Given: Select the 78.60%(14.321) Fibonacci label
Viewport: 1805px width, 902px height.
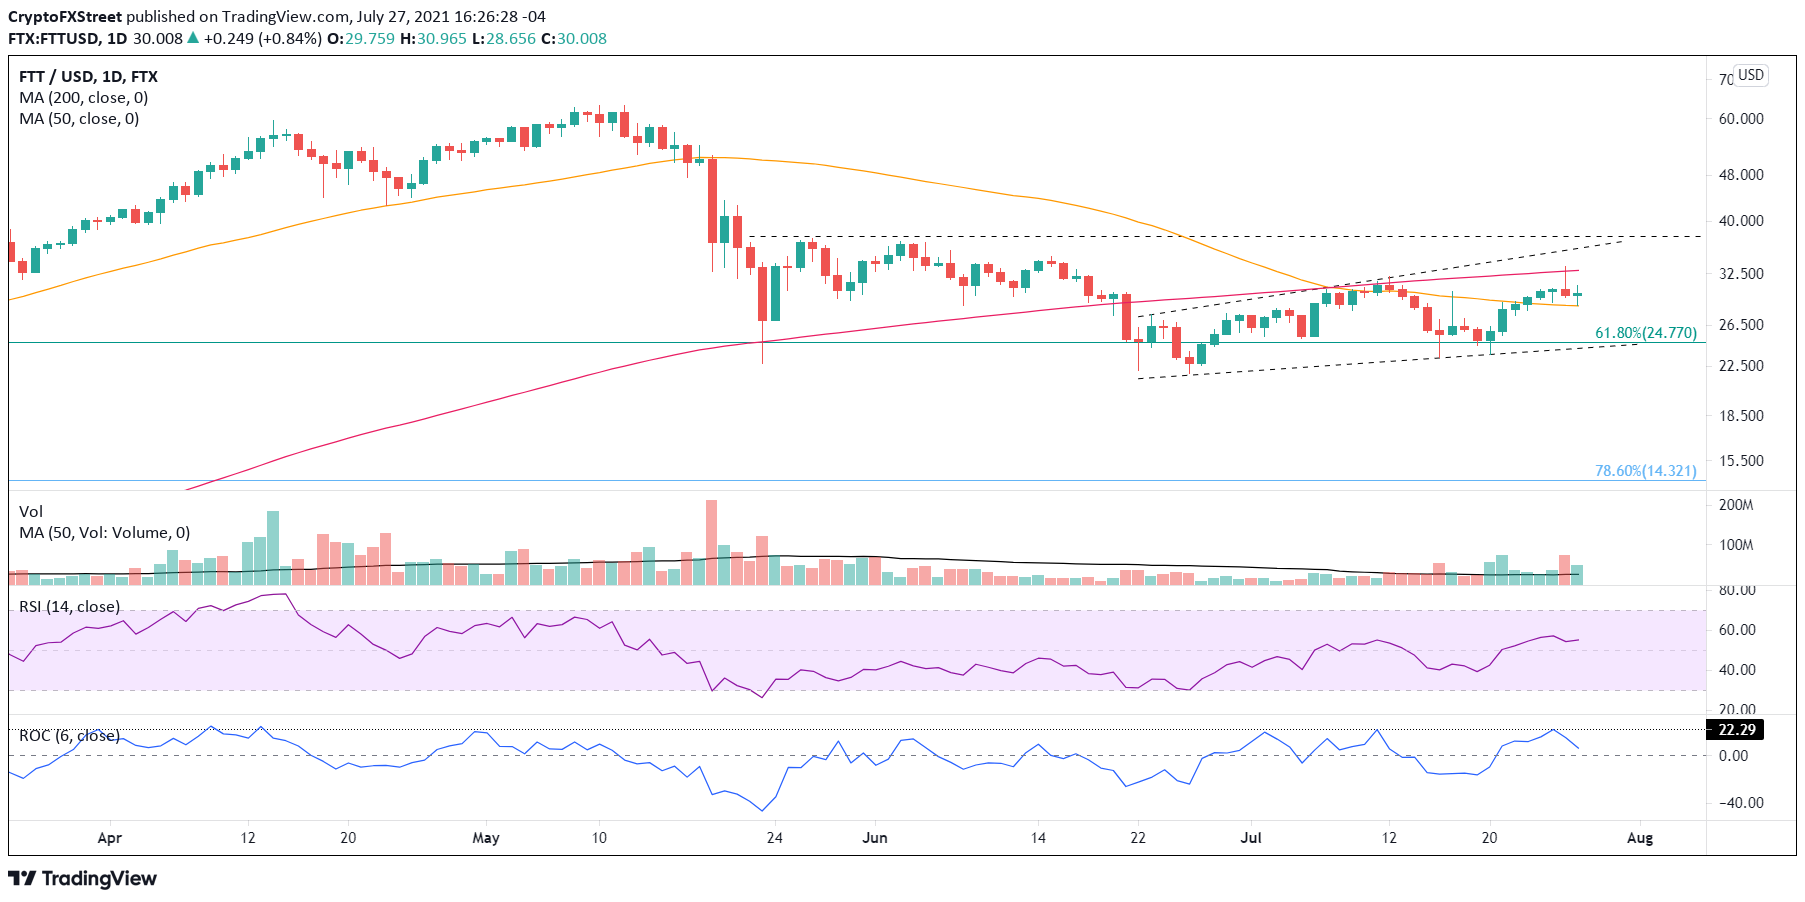Looking at the screenshot, I should point(1645,471).
